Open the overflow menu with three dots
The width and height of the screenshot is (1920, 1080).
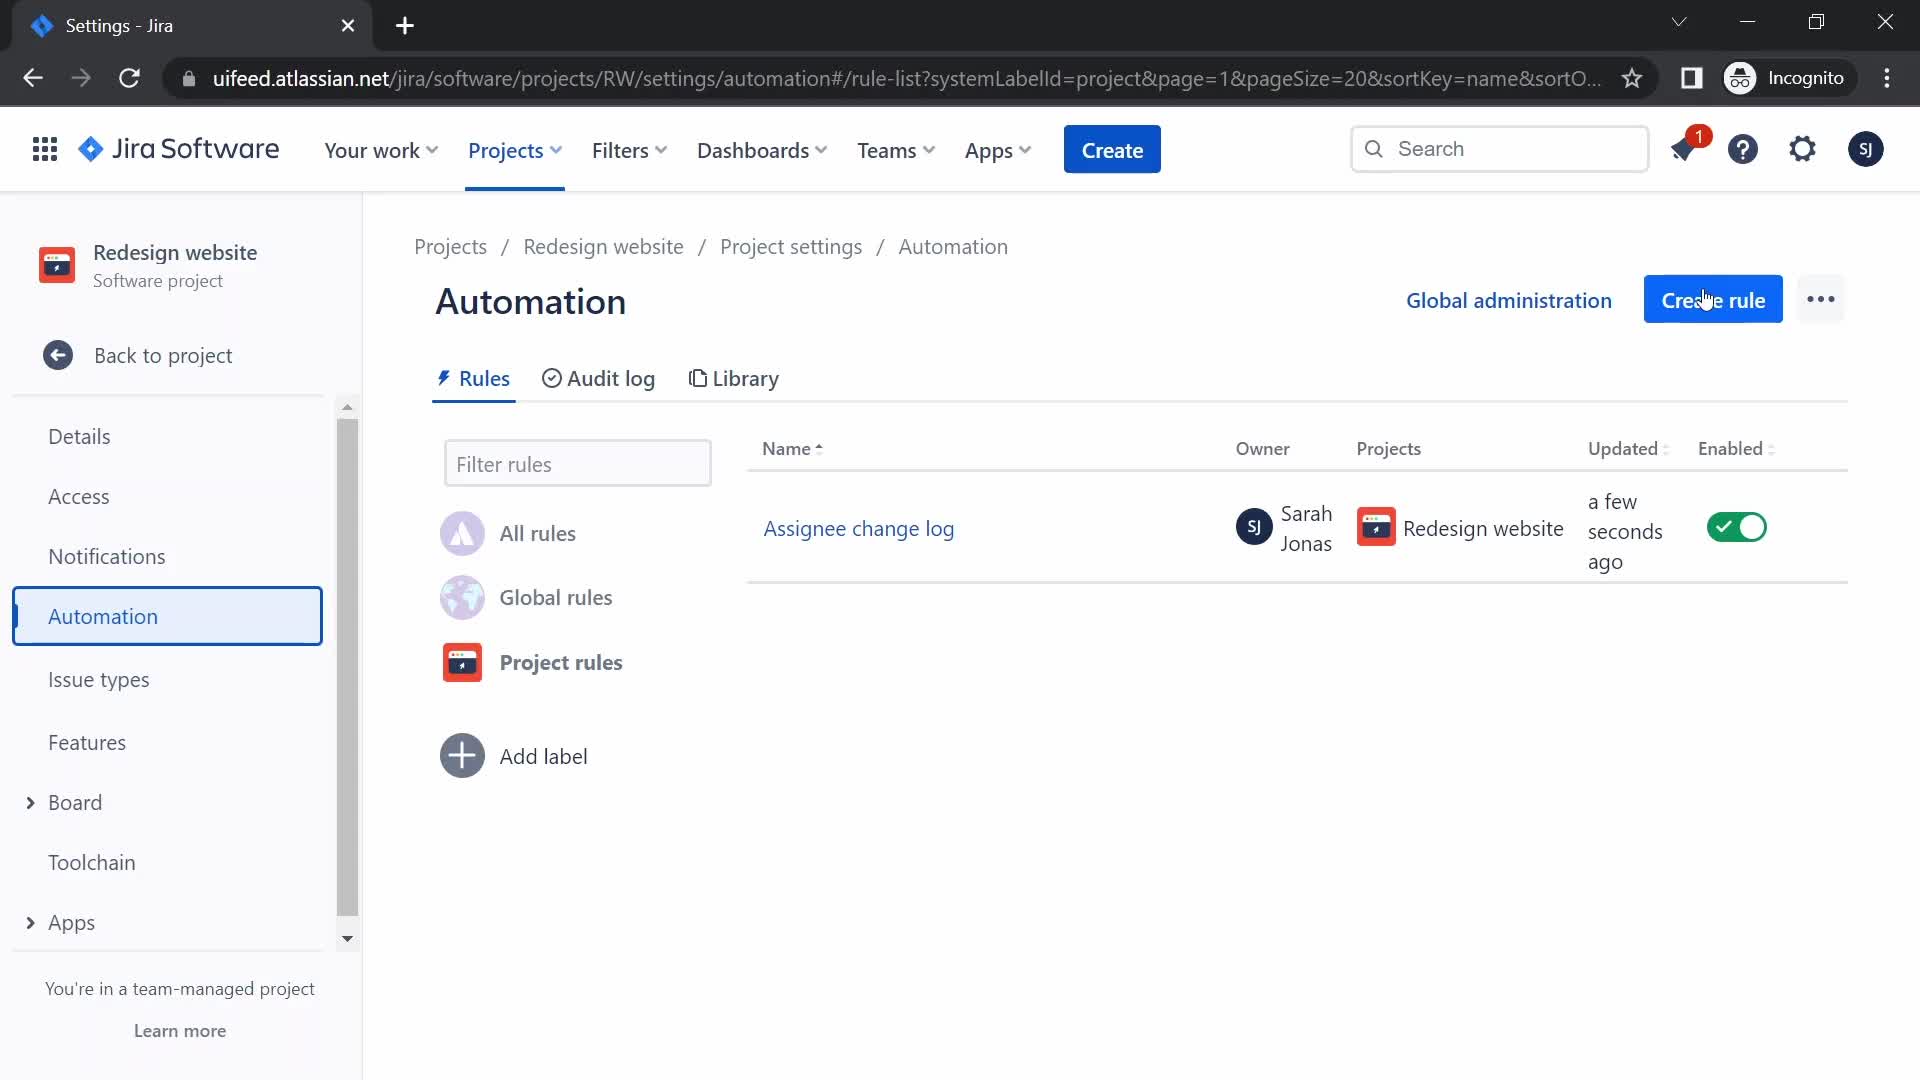click(1822, 301)
